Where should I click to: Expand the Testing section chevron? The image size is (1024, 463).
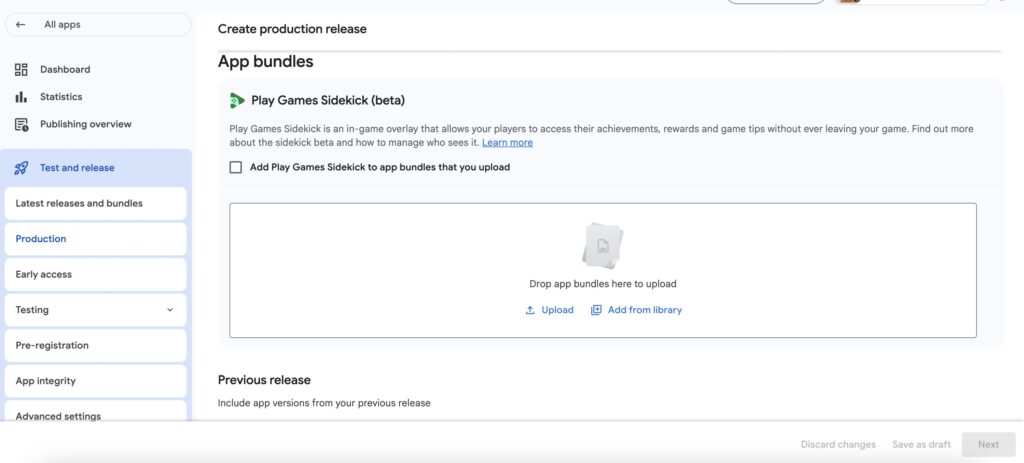coord(170,310)
